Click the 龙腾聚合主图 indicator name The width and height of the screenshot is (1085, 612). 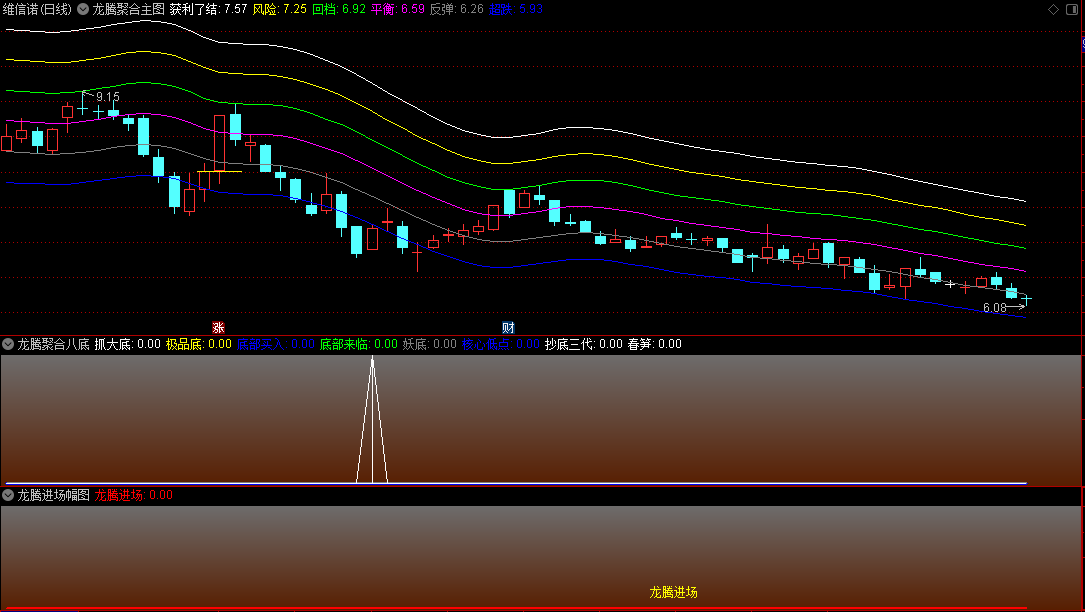point(129,9)
